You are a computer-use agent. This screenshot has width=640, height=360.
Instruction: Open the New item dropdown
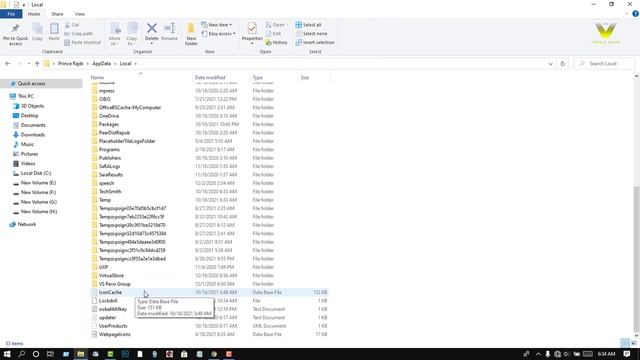217,25
